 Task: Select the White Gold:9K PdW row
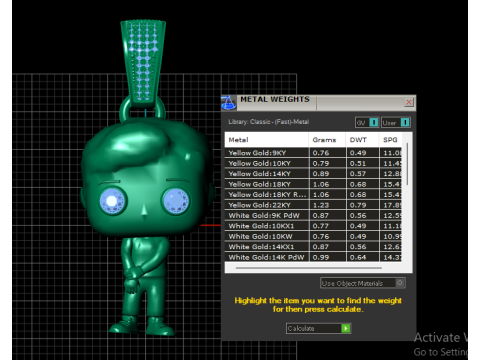313,215
